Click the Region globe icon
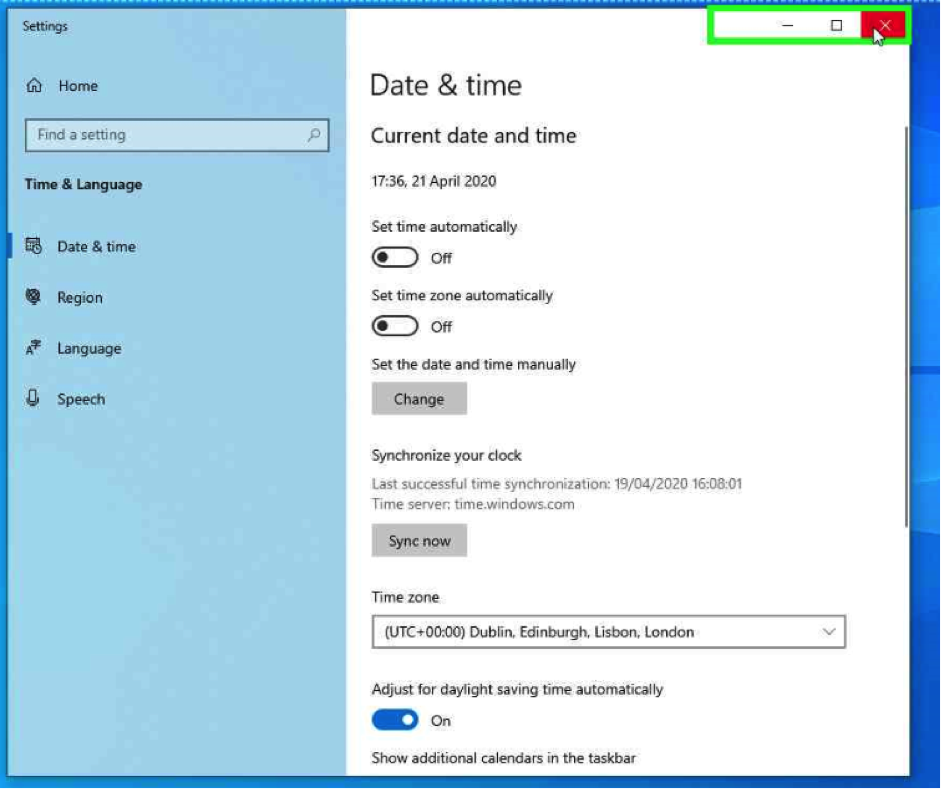Viewport: 941px width, 789px height. [x=34, y=297]
